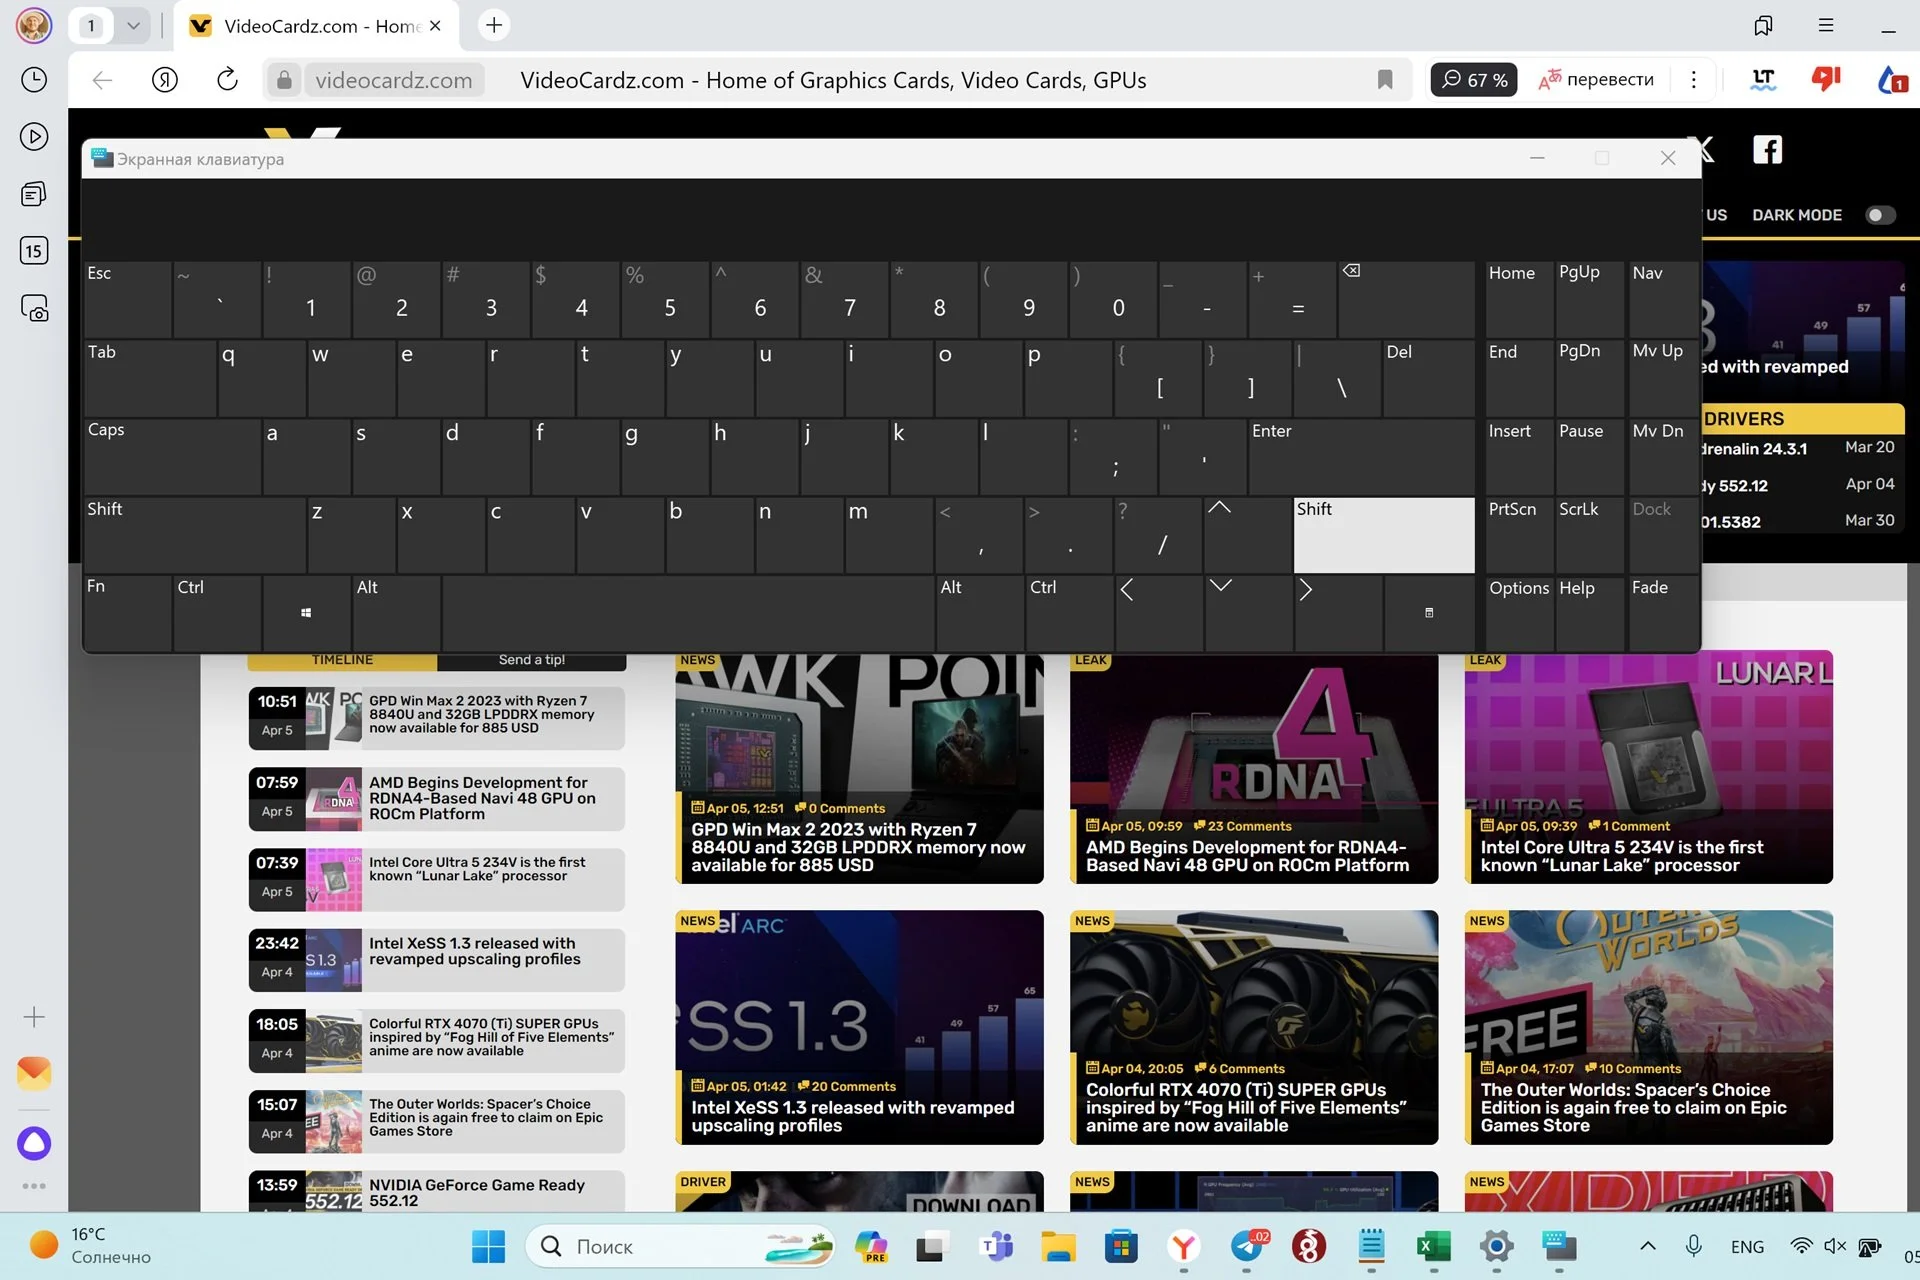Bookmark the VideoCardz page
1920x1280 pixels.
(x=1385, y=80)
